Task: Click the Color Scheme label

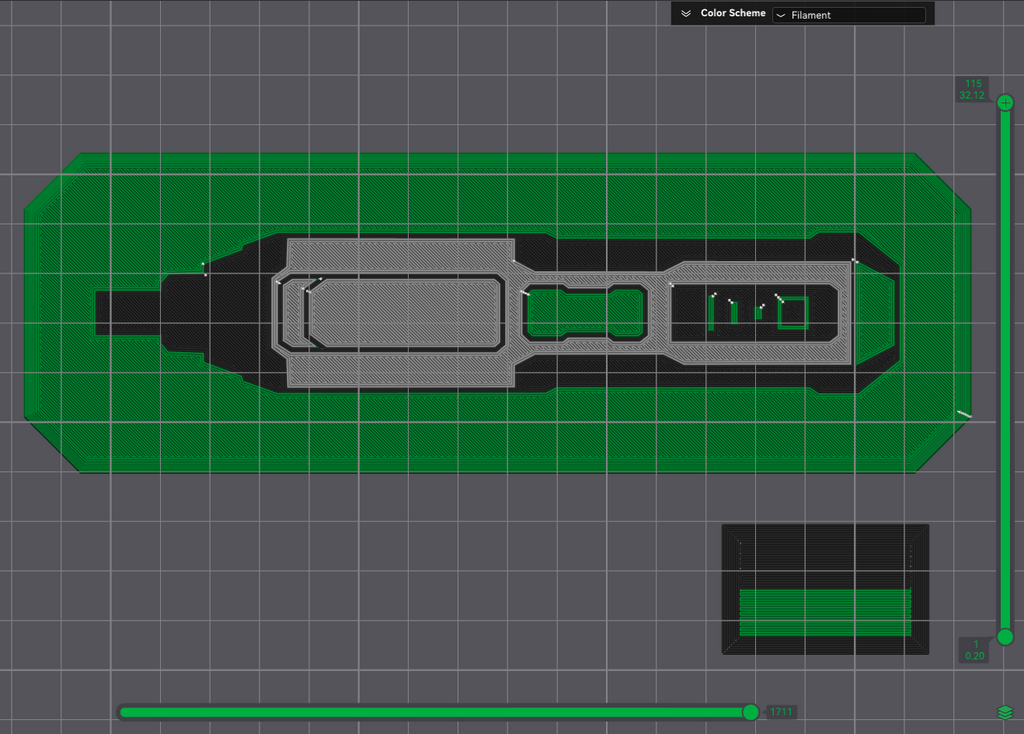Action: [x=733, y=13]
